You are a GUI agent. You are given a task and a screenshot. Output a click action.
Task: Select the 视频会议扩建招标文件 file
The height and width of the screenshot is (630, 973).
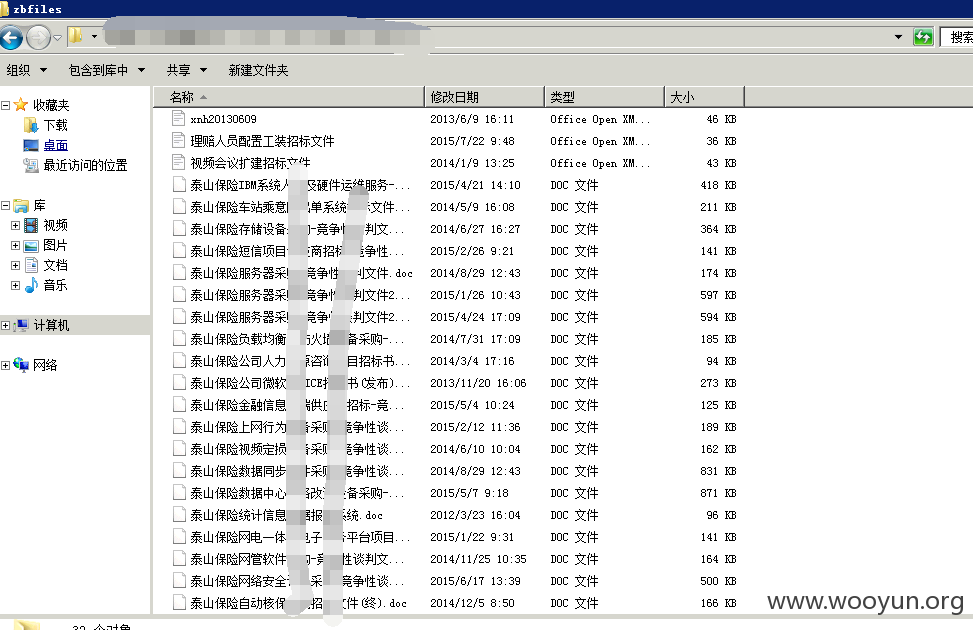click(250, 163)
